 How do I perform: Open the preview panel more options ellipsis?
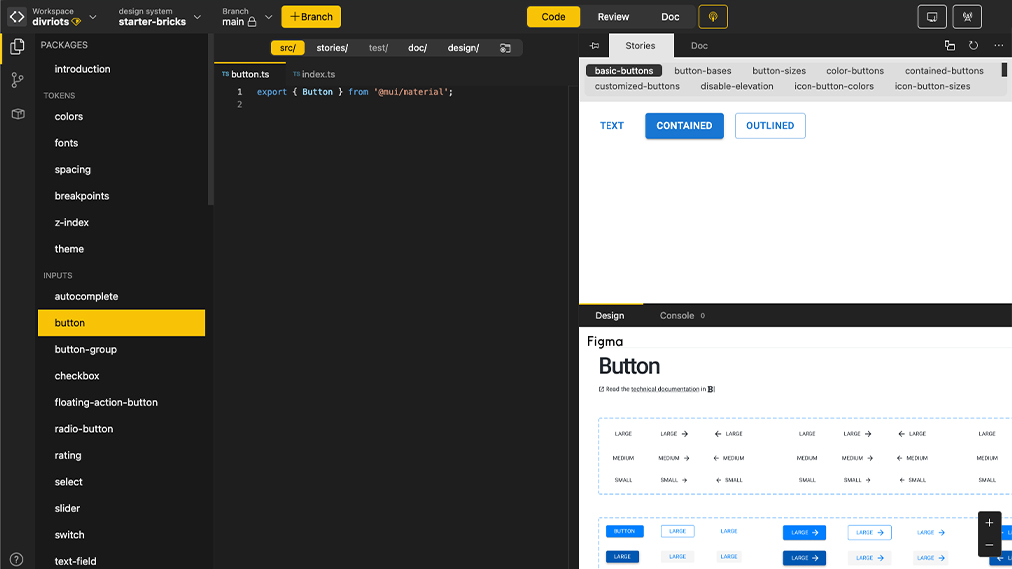[998, 46]
